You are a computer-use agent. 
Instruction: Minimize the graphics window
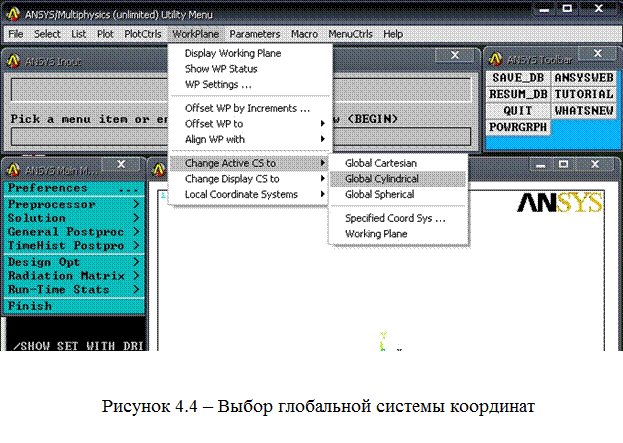[x=540, y=164]
